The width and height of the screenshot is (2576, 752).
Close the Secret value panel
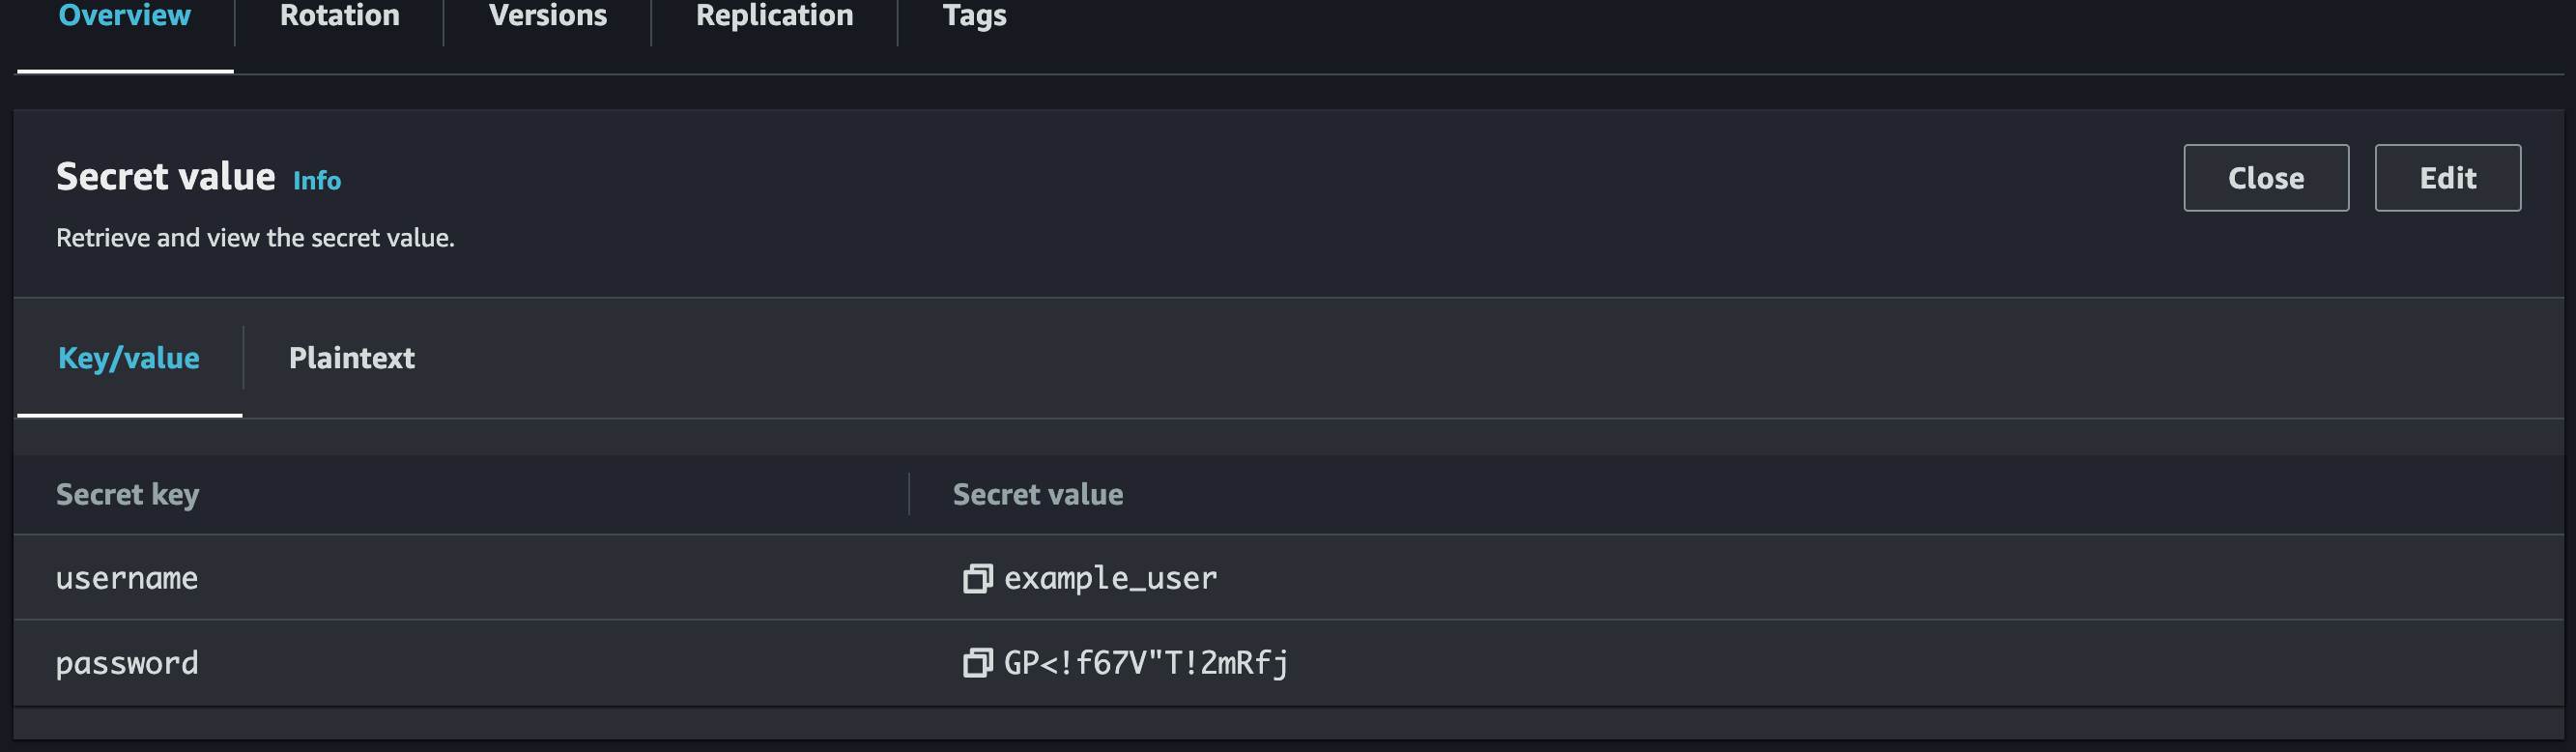(2266, 177)
